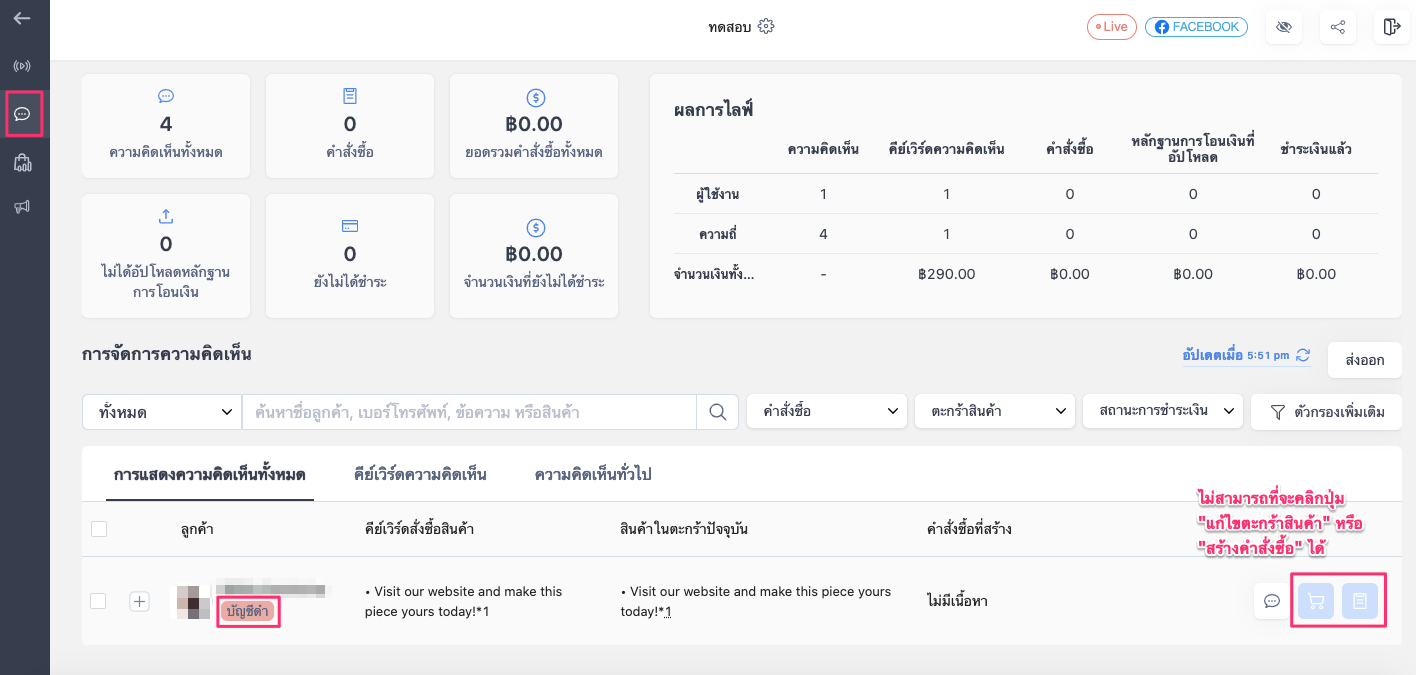Viewport: 1416px width, 675px height.
Task: Click the exit icon in the header
Action: coord(1392,27)
